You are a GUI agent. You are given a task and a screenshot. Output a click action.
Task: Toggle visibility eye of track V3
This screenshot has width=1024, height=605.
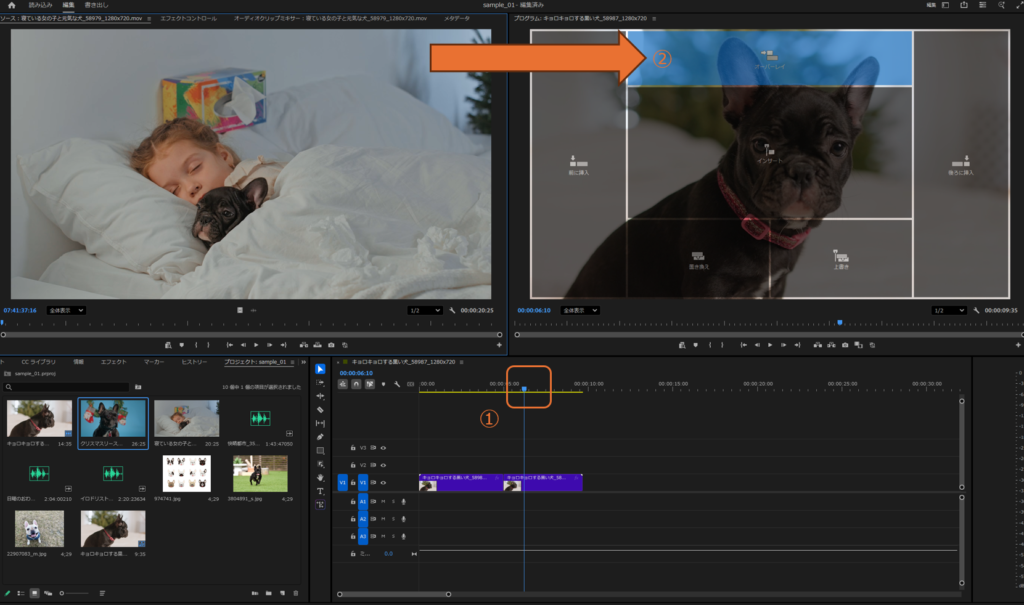(383, 448)
